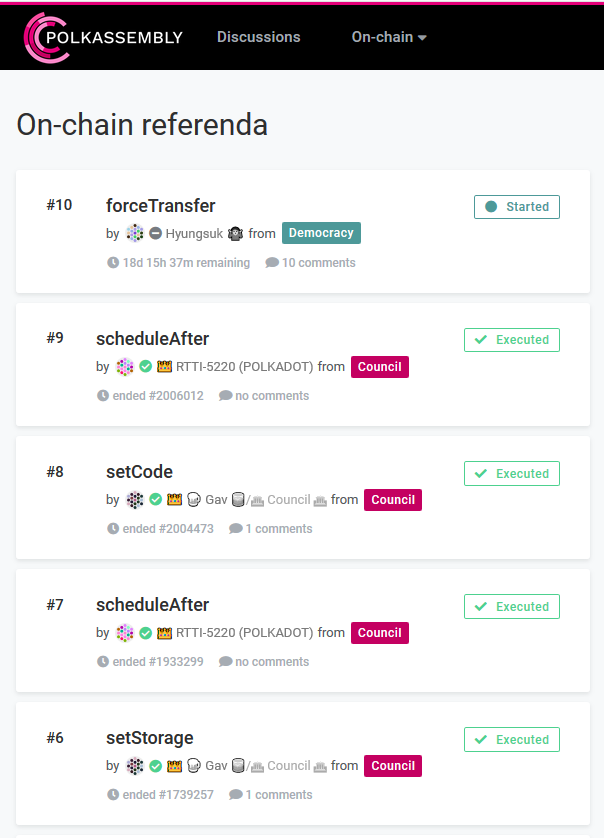Click the council crown icon on setCode author

pyautogui.click(x=174, y=500)
